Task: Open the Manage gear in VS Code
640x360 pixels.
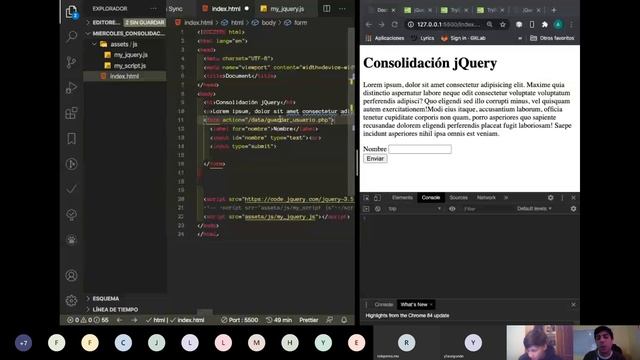Action: click(x=71, y=300)
